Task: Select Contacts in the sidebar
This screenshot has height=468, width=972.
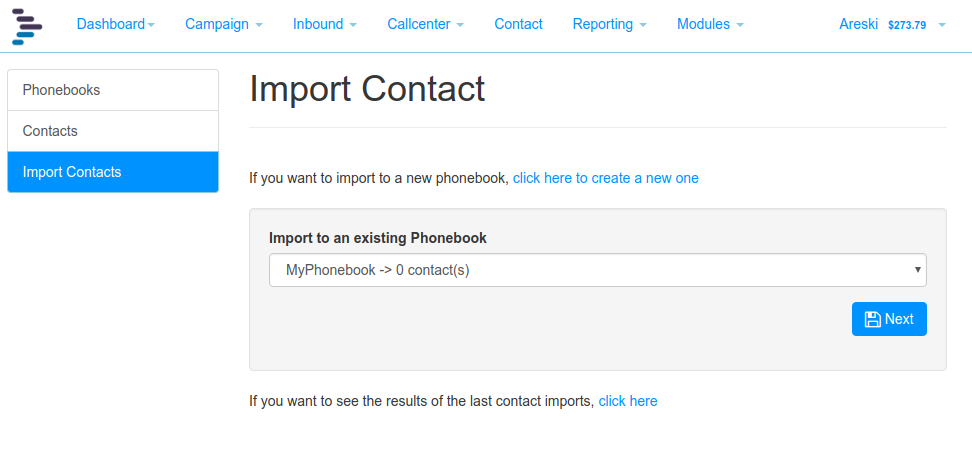Action: pos(113,131)
